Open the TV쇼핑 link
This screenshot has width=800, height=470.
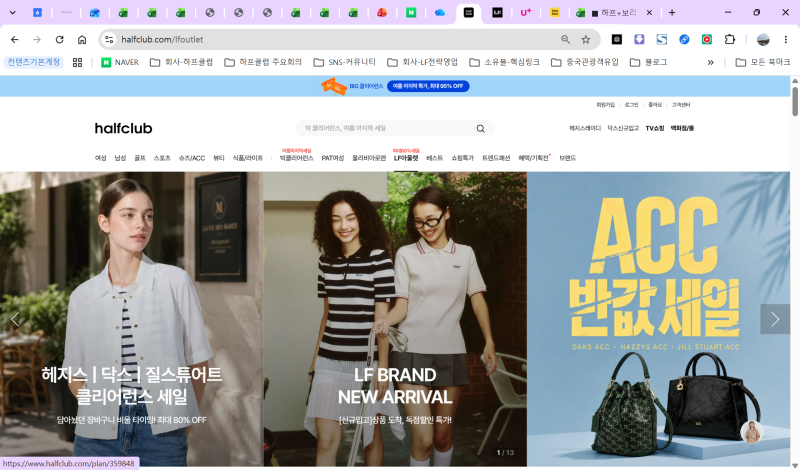point(655,129)
